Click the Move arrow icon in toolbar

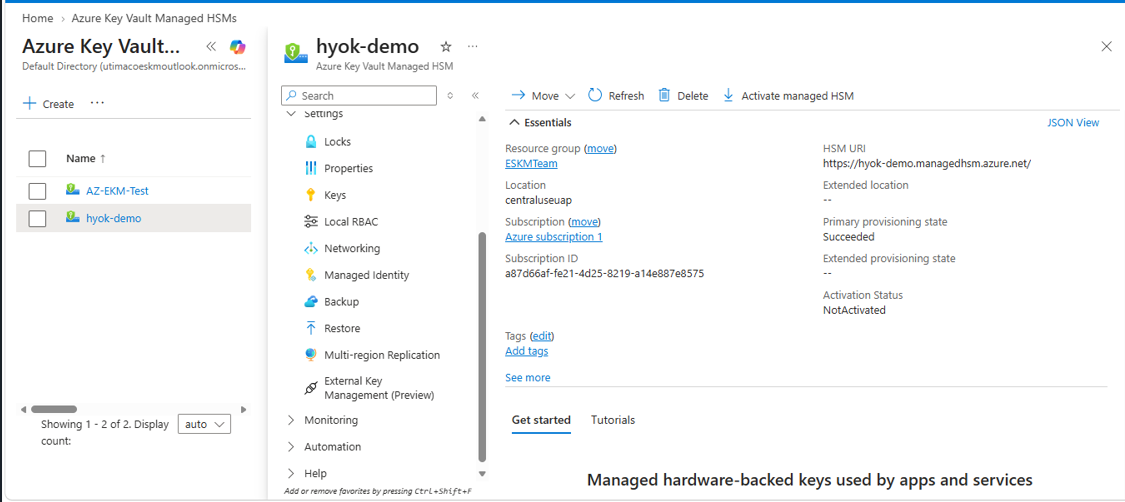(x=518, y=95)
